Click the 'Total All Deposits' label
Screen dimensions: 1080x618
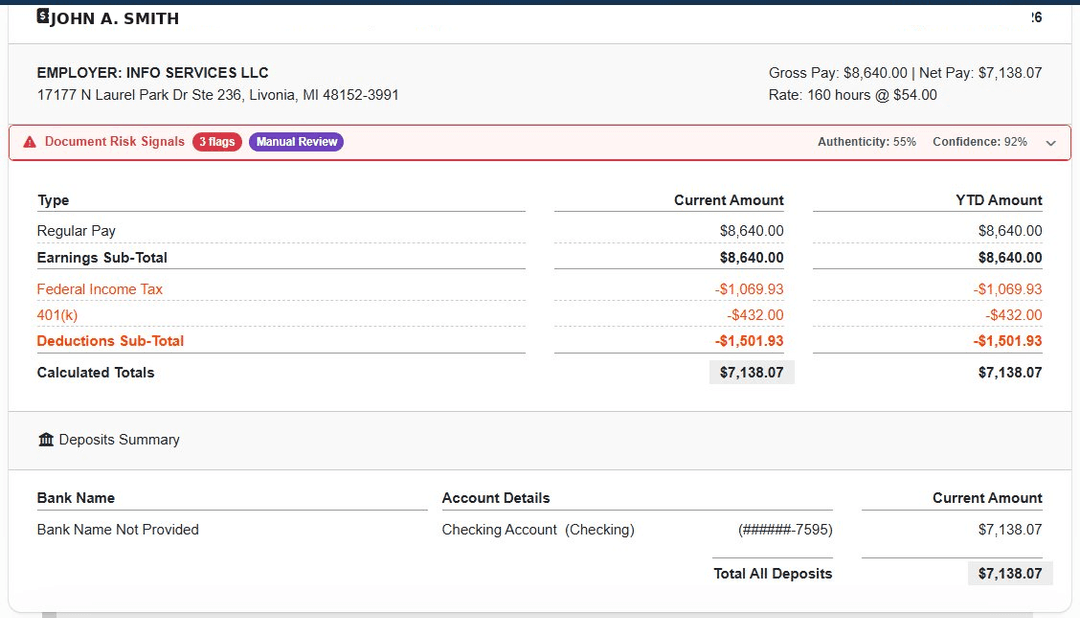point(773,574)
